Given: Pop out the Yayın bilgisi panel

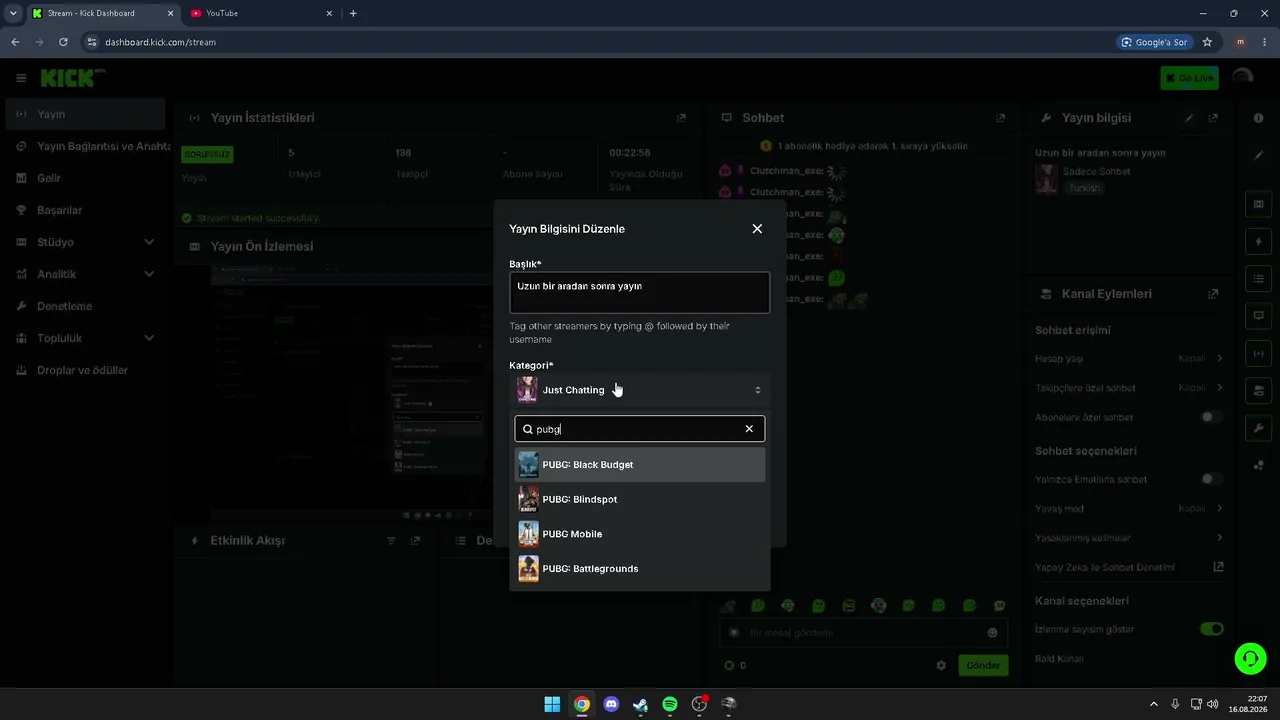Looking at the screenshot, I should (x=1213, y=118).
